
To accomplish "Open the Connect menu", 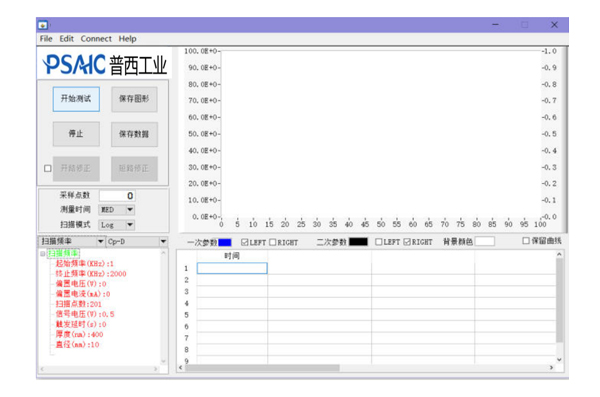I will [96, 39].
